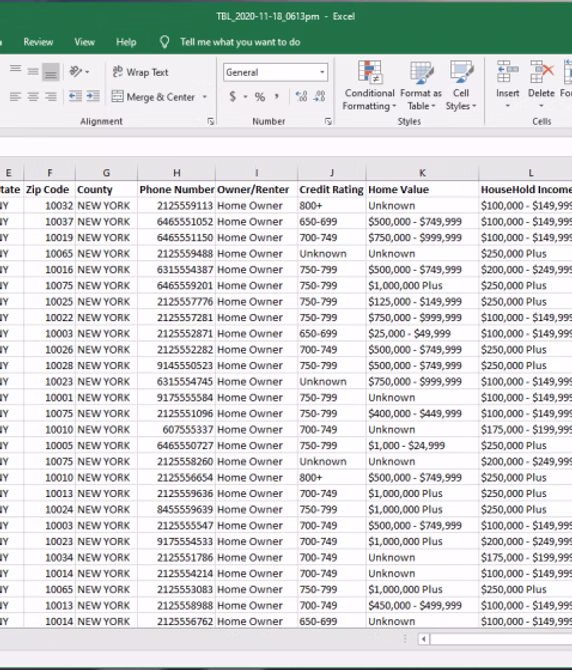Viewport: 572px width, 670px height.
Task: Apply Percent Style format
Action: (x=260, y=97)
